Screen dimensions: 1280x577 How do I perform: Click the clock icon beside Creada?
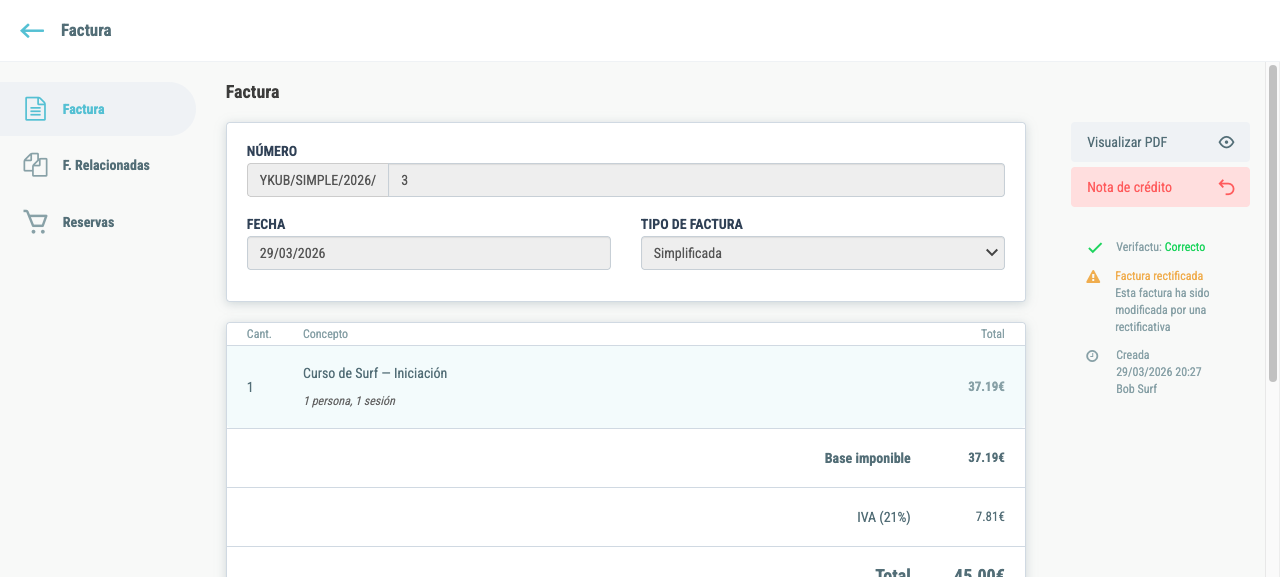click(1092, 356)
